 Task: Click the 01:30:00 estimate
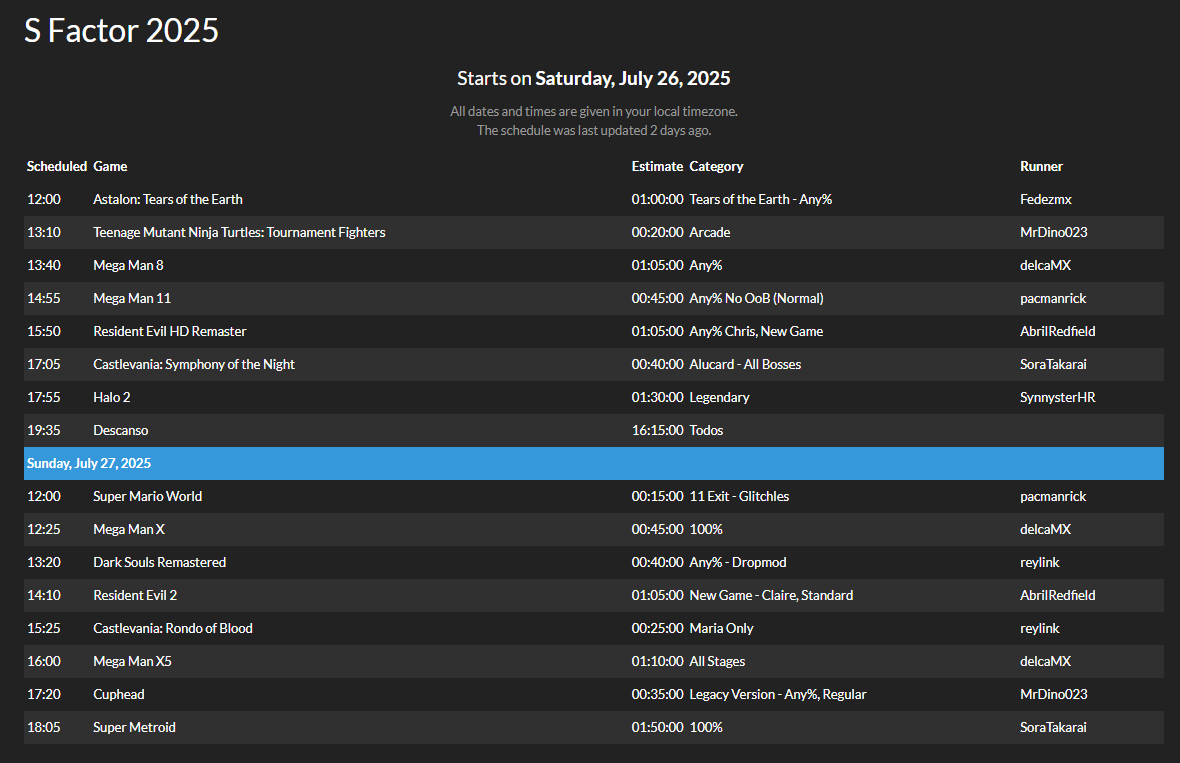[x=657, y=397]
